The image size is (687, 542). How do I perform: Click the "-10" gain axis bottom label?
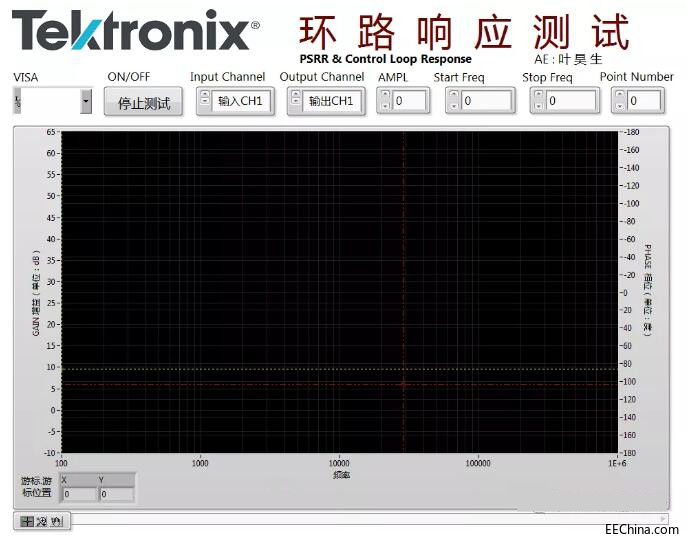point(50,453)
